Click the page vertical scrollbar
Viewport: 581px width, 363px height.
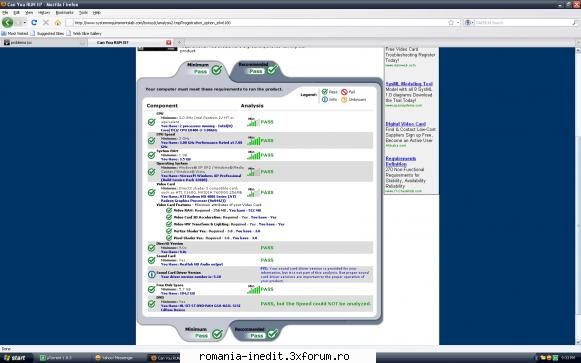tap(578, 196)
